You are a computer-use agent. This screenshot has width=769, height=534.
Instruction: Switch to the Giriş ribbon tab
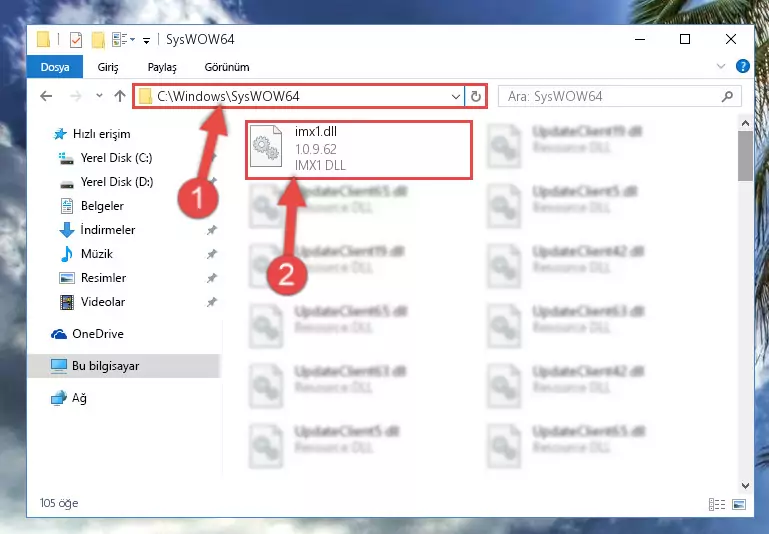(x=108, y=67)
